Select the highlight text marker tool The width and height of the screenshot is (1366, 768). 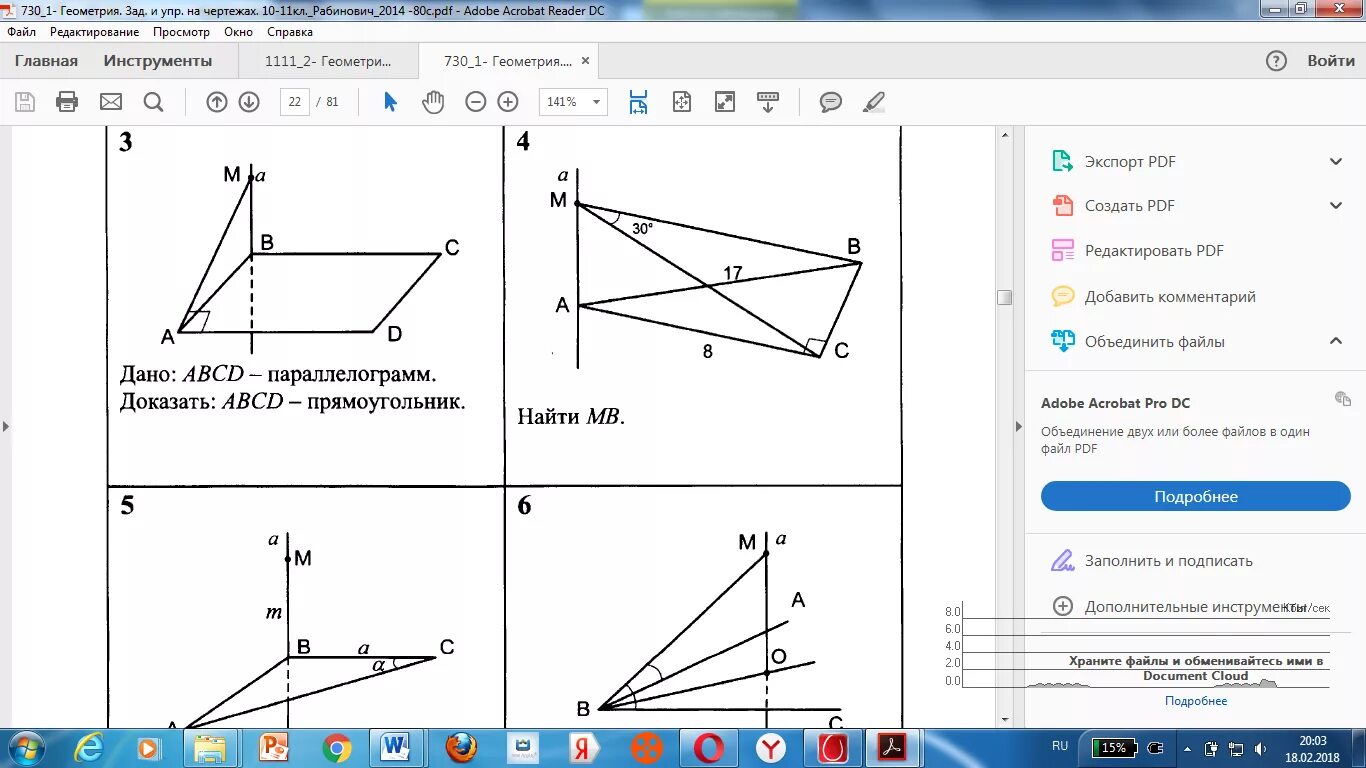point(874,102)
